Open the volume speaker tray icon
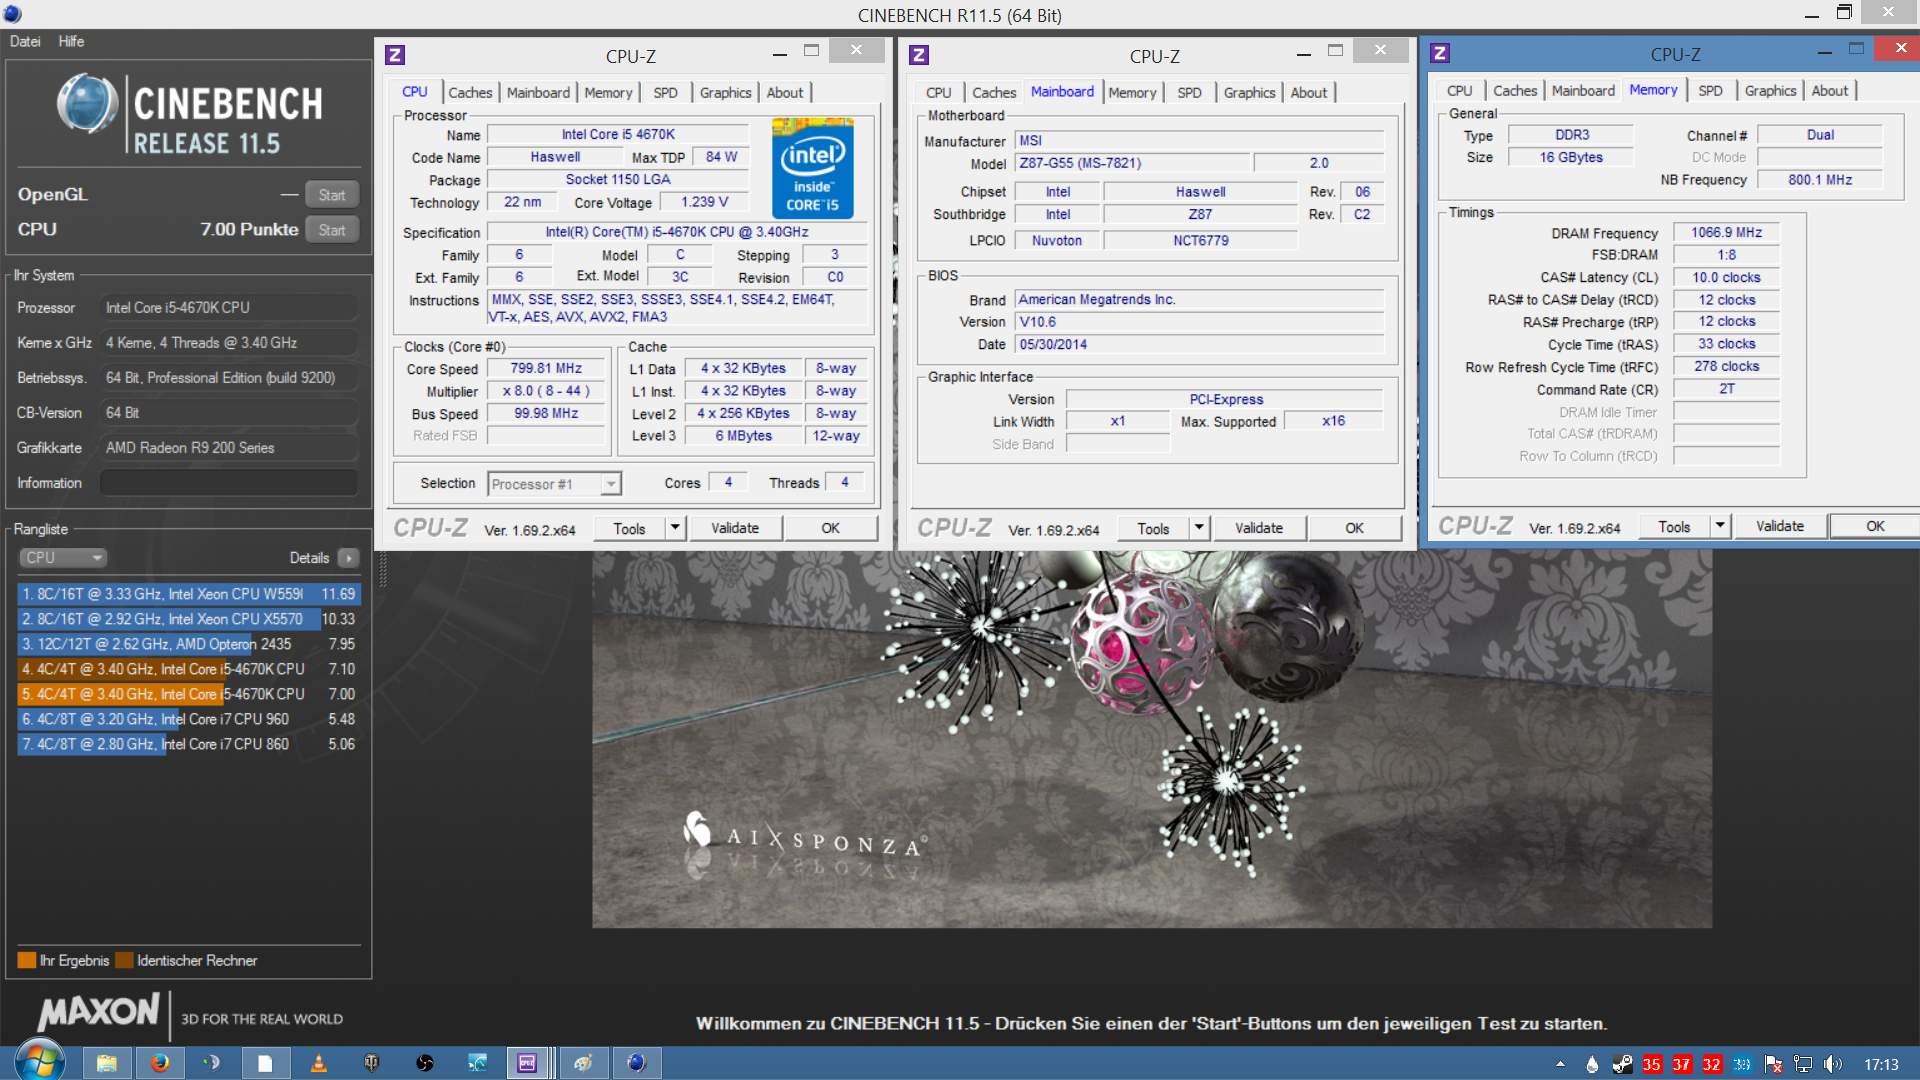1920x1080 pixels. [x=1832, y=1064]
